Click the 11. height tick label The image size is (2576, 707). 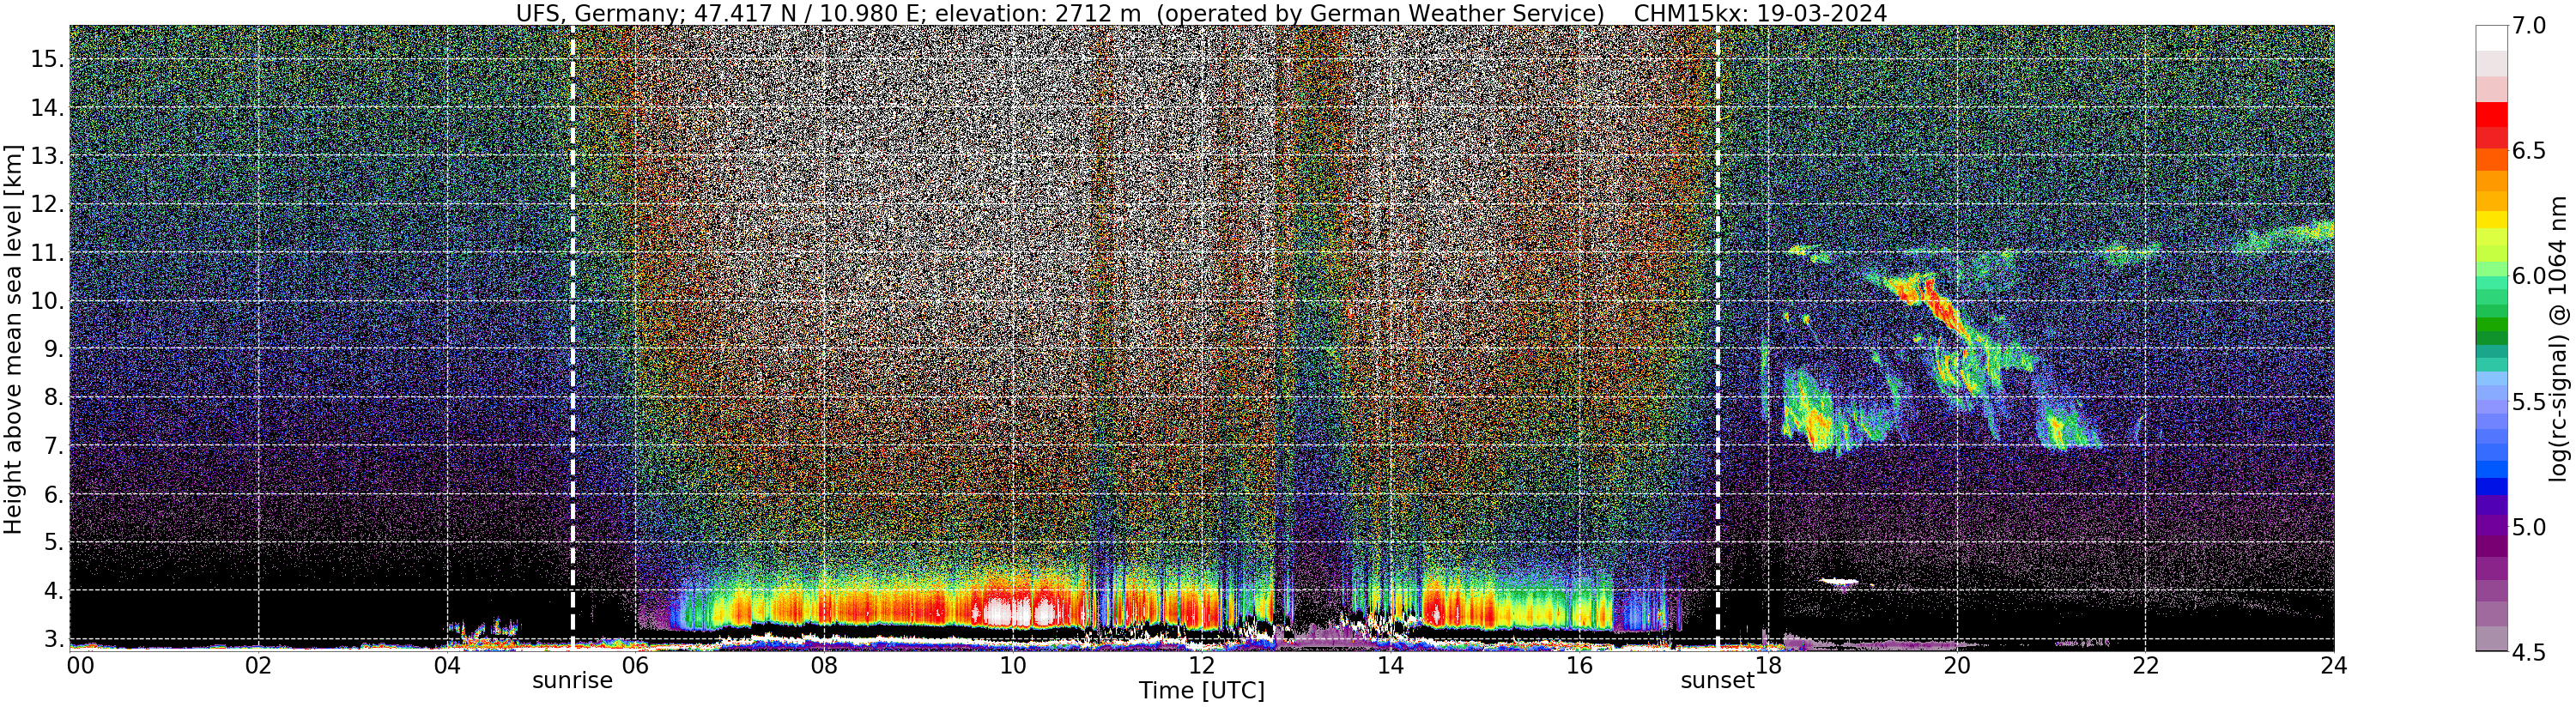click(x=47, y=253)
